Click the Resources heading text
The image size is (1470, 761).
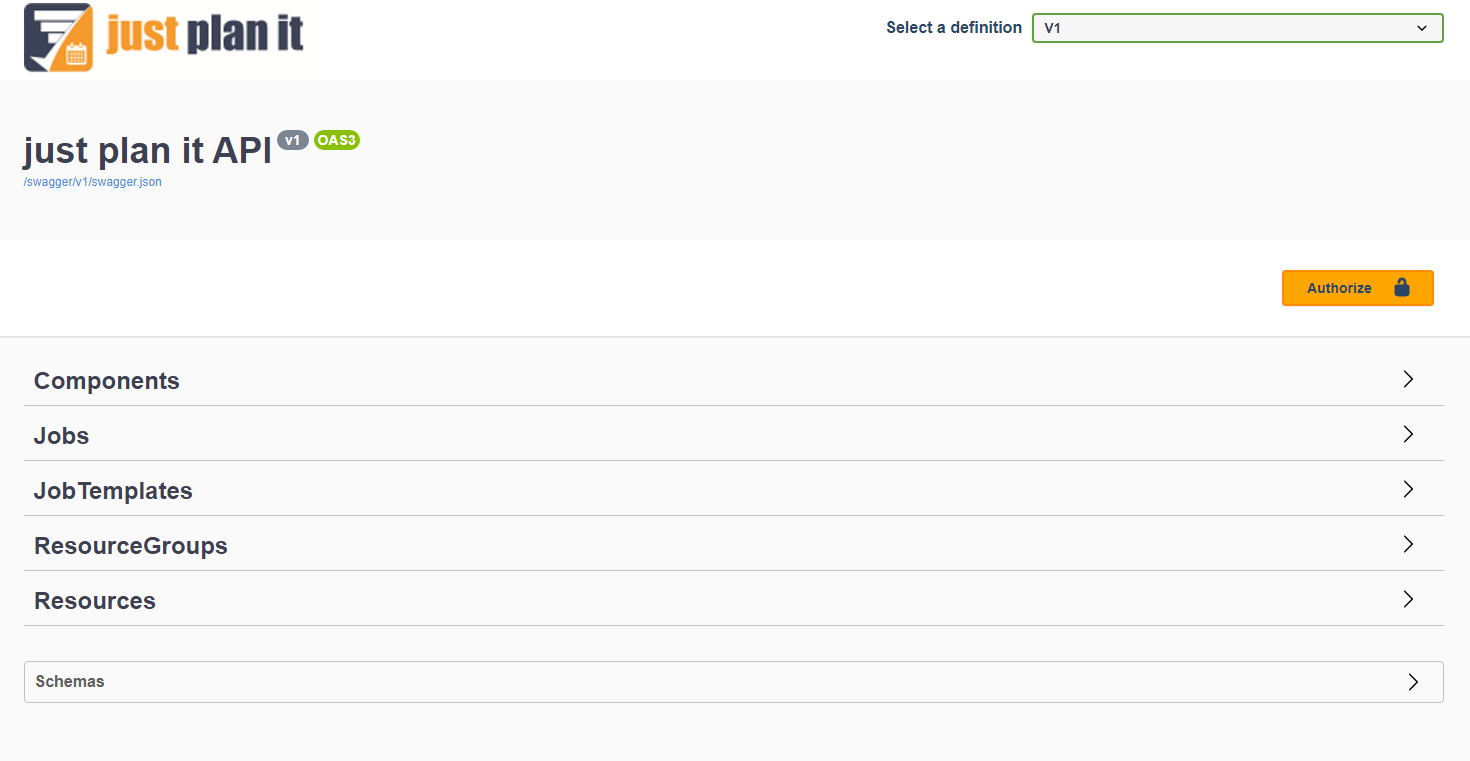click(x=95, y=601)
